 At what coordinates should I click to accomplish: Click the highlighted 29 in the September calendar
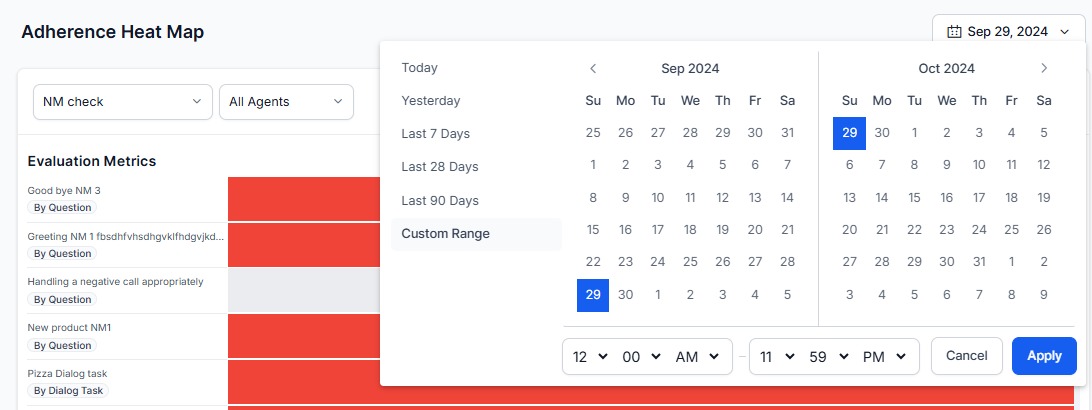pos(593,295)
